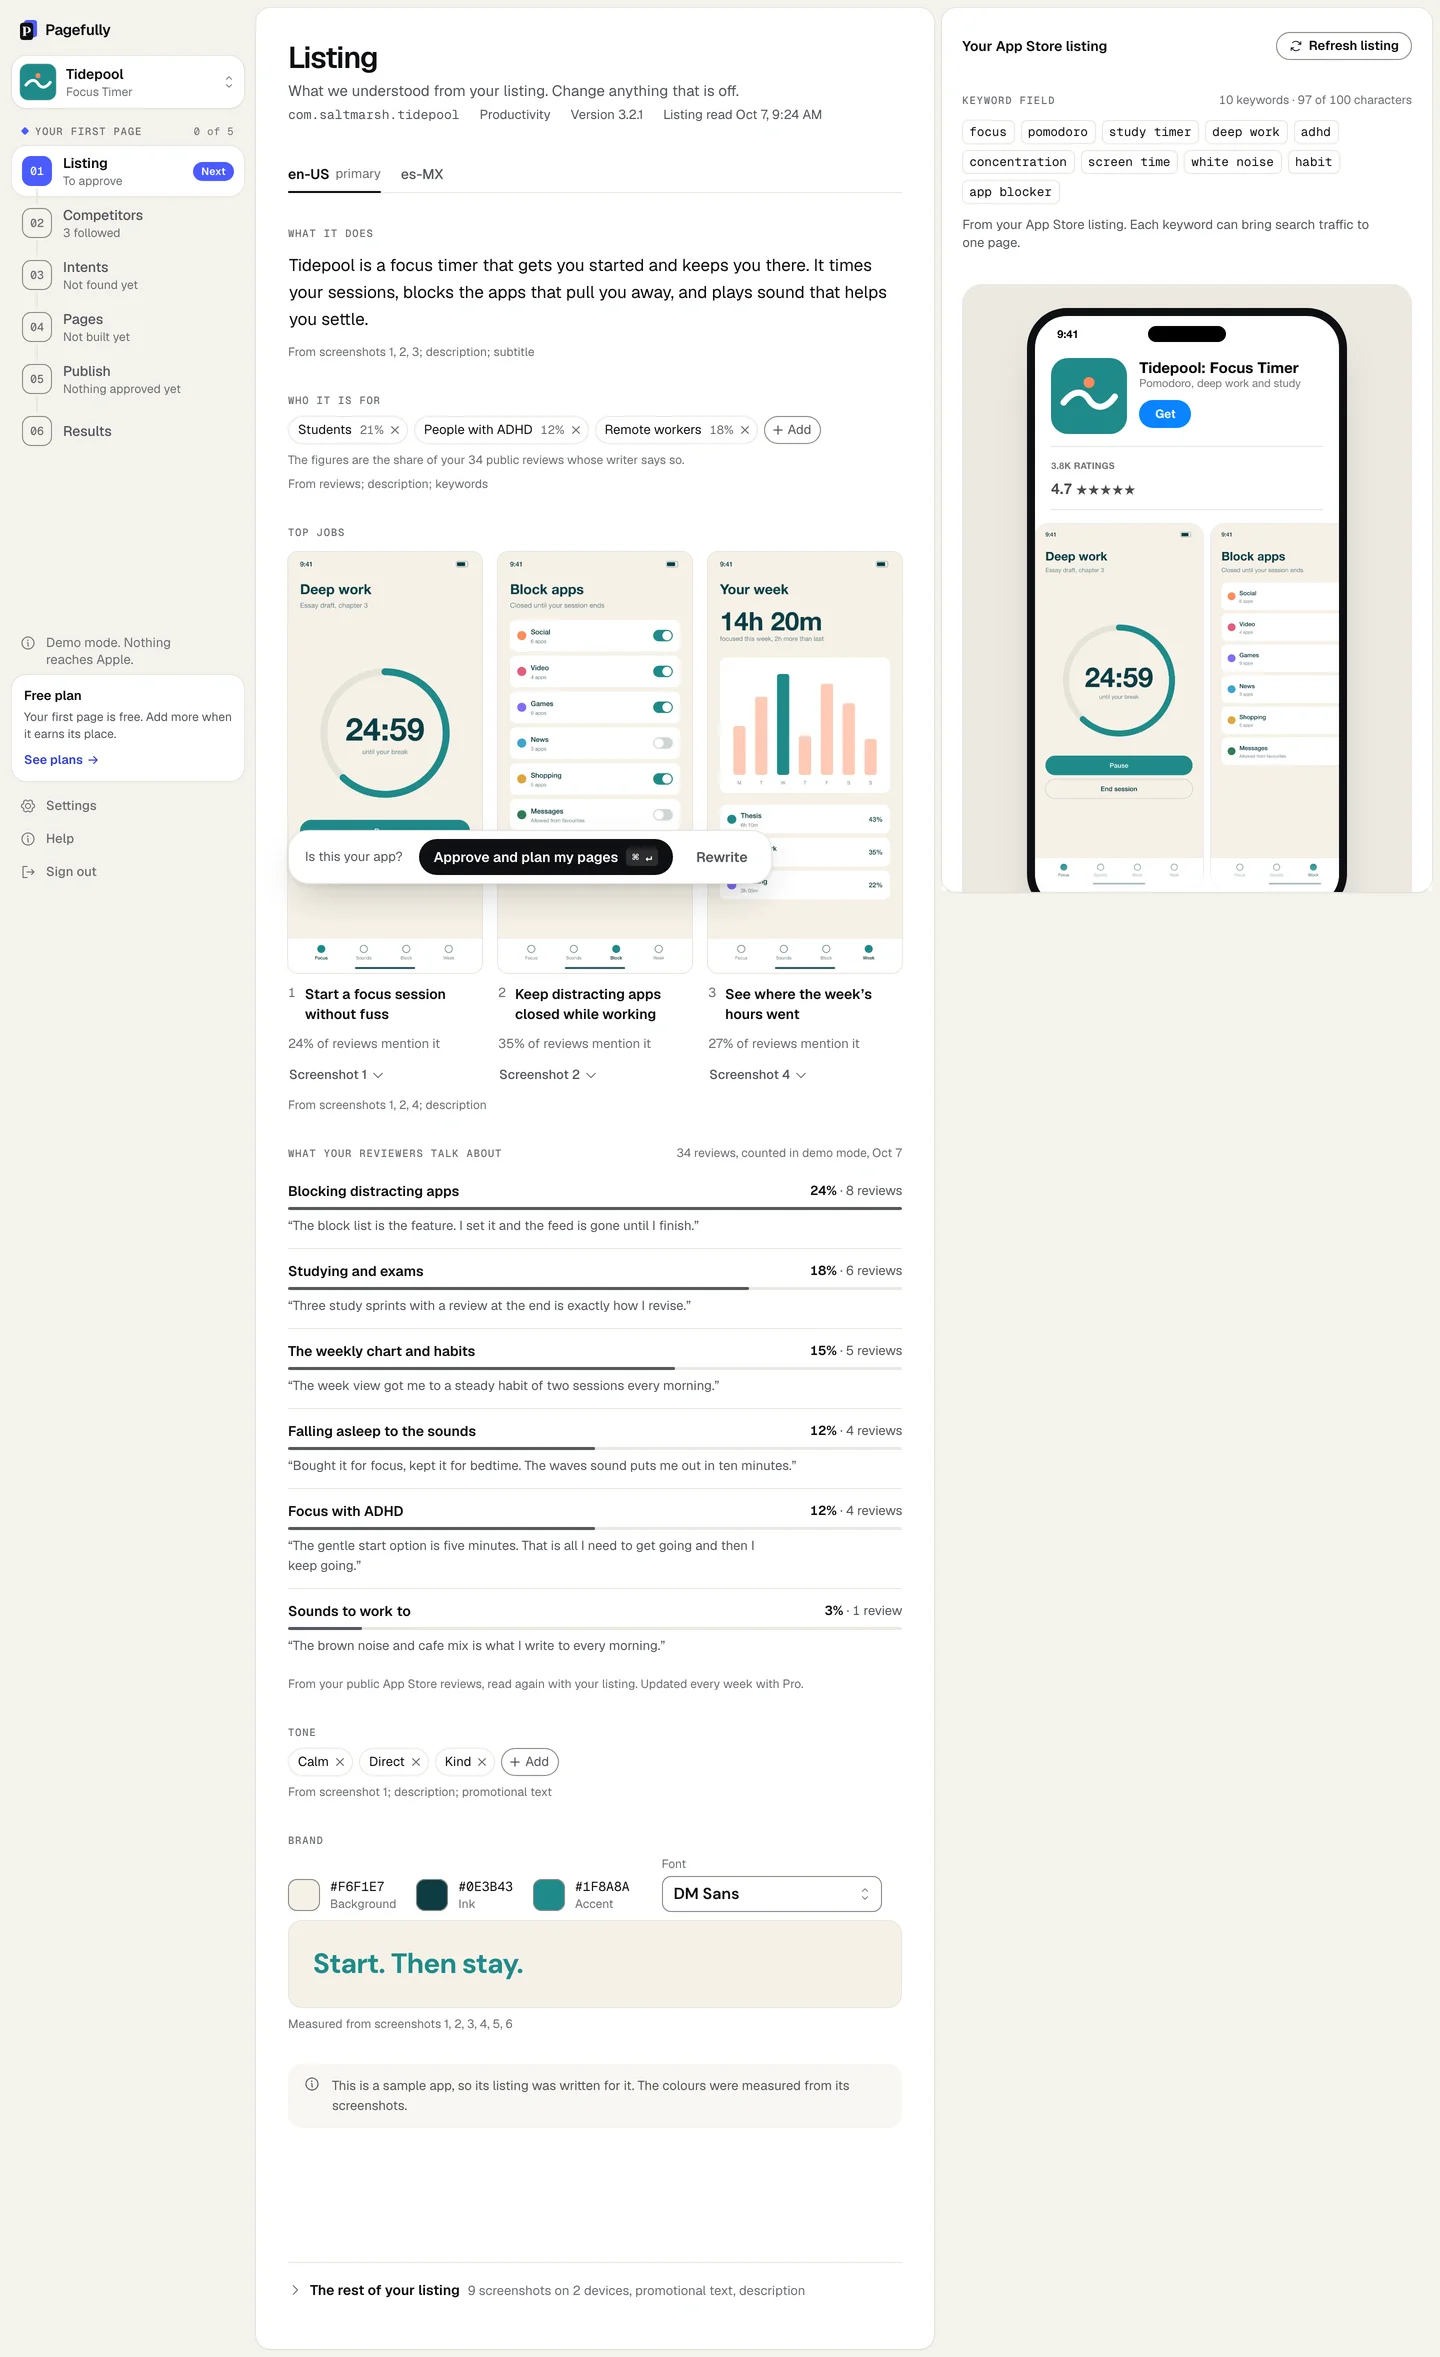Go to step 03 Intents
Screen dimensions: 1440x2357
[x=128, y=275]
